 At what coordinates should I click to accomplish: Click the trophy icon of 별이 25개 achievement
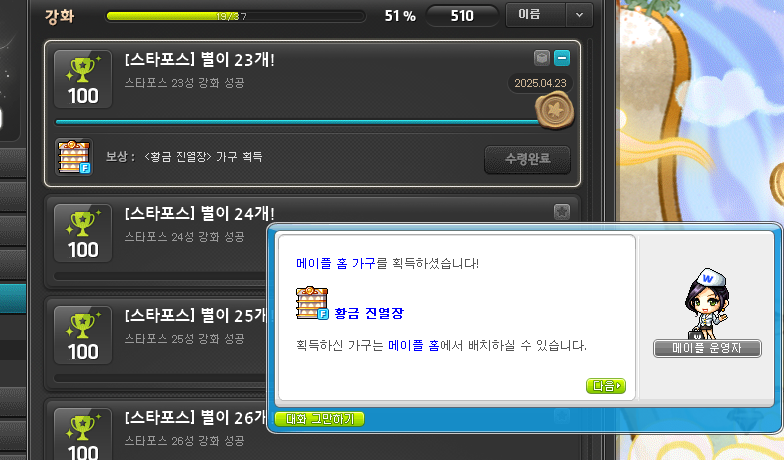[83, 336]
